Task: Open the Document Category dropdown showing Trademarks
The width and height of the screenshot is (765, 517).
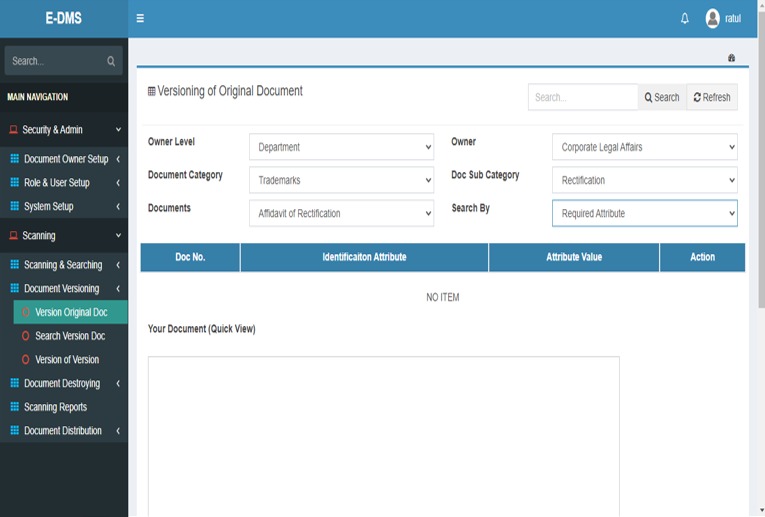Action: coord(342,180)
